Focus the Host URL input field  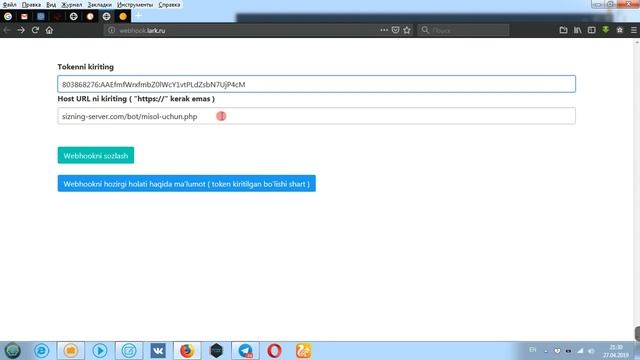coord(316,116)
